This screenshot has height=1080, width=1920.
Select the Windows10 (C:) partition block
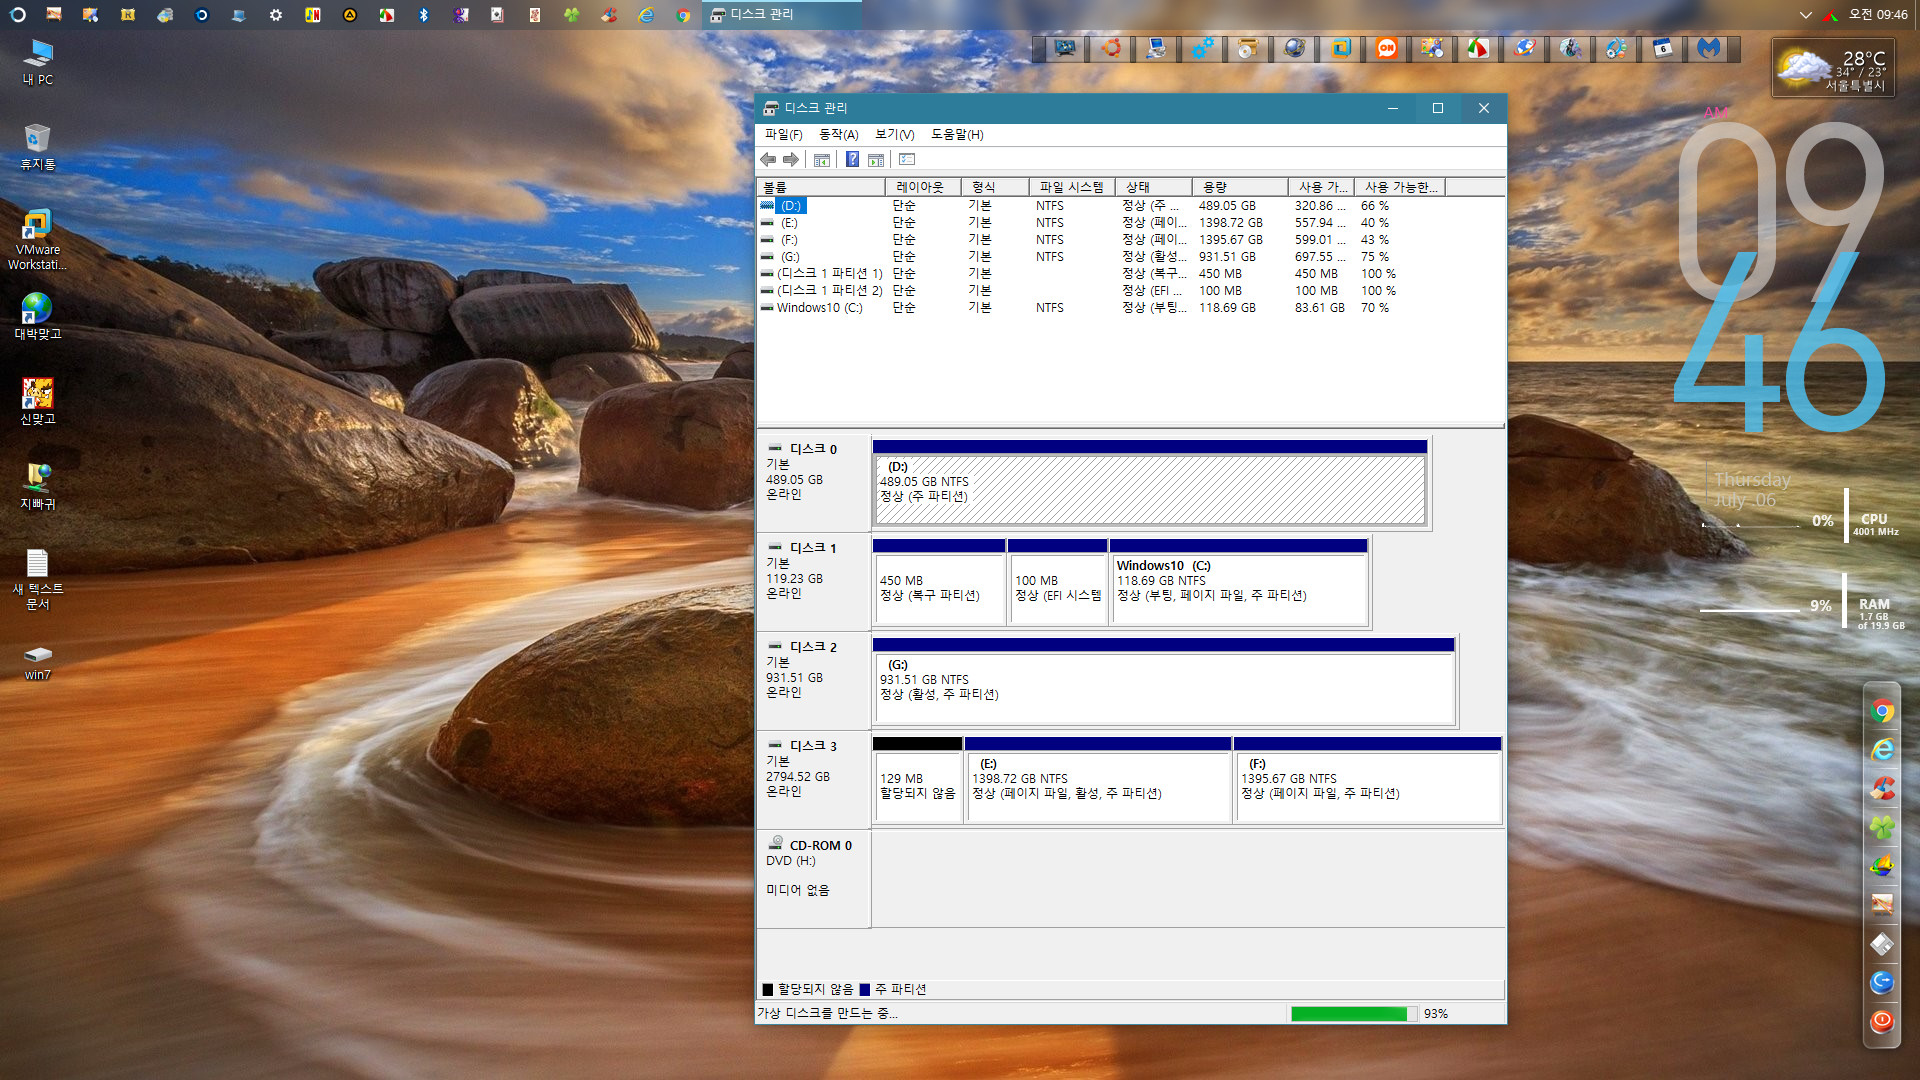click(x=1239, y=582)
